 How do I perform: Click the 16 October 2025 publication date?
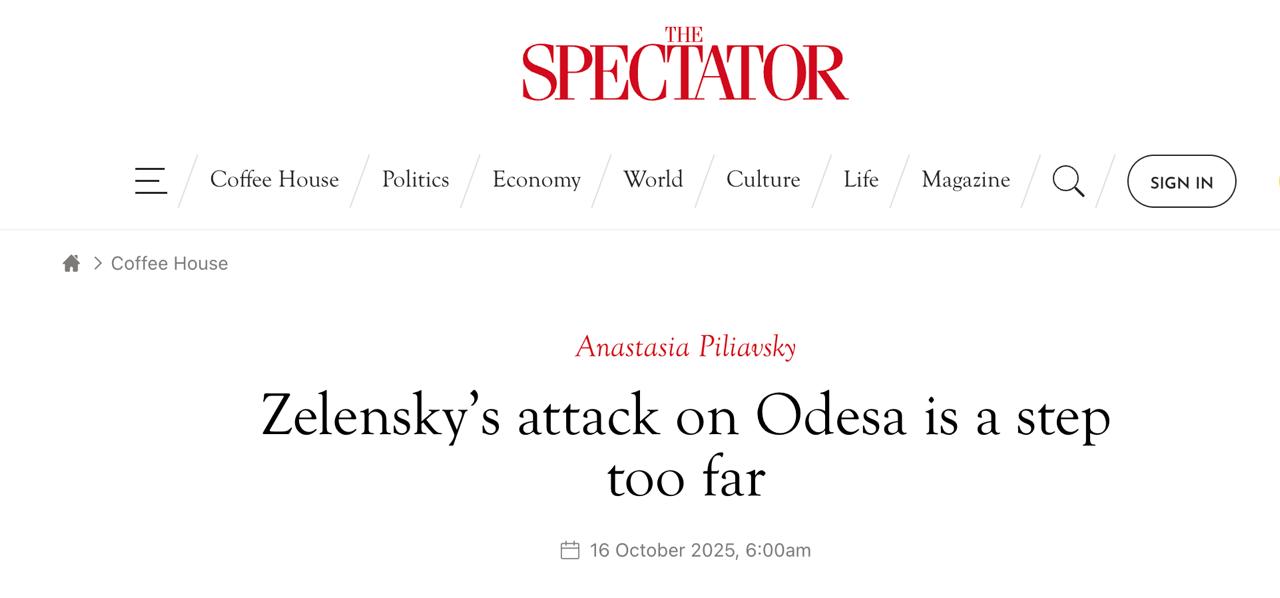coord(700,550)
